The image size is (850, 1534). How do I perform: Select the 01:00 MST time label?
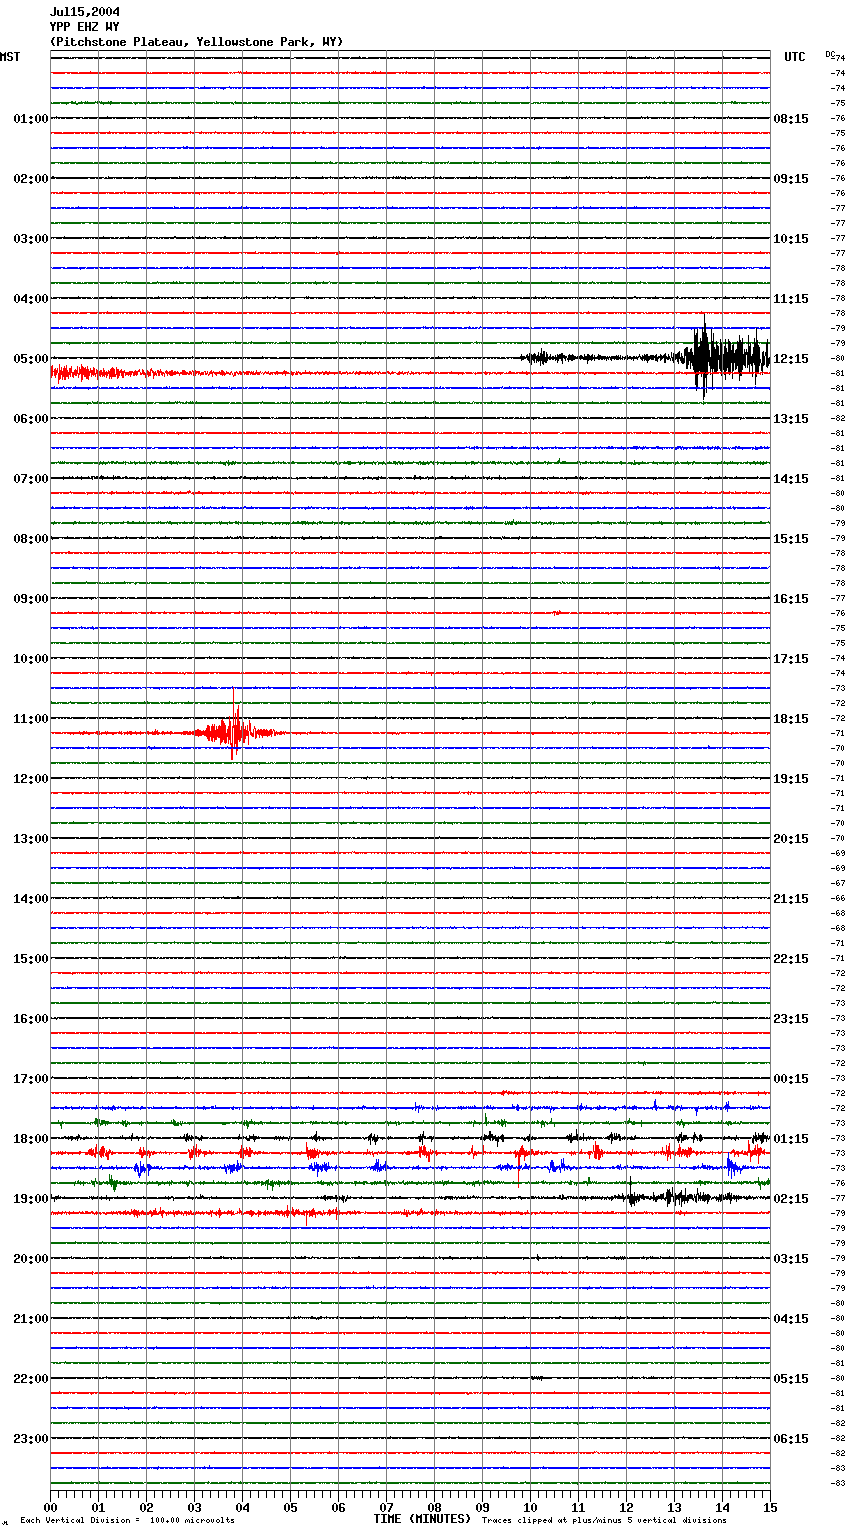tap(30, 119)
